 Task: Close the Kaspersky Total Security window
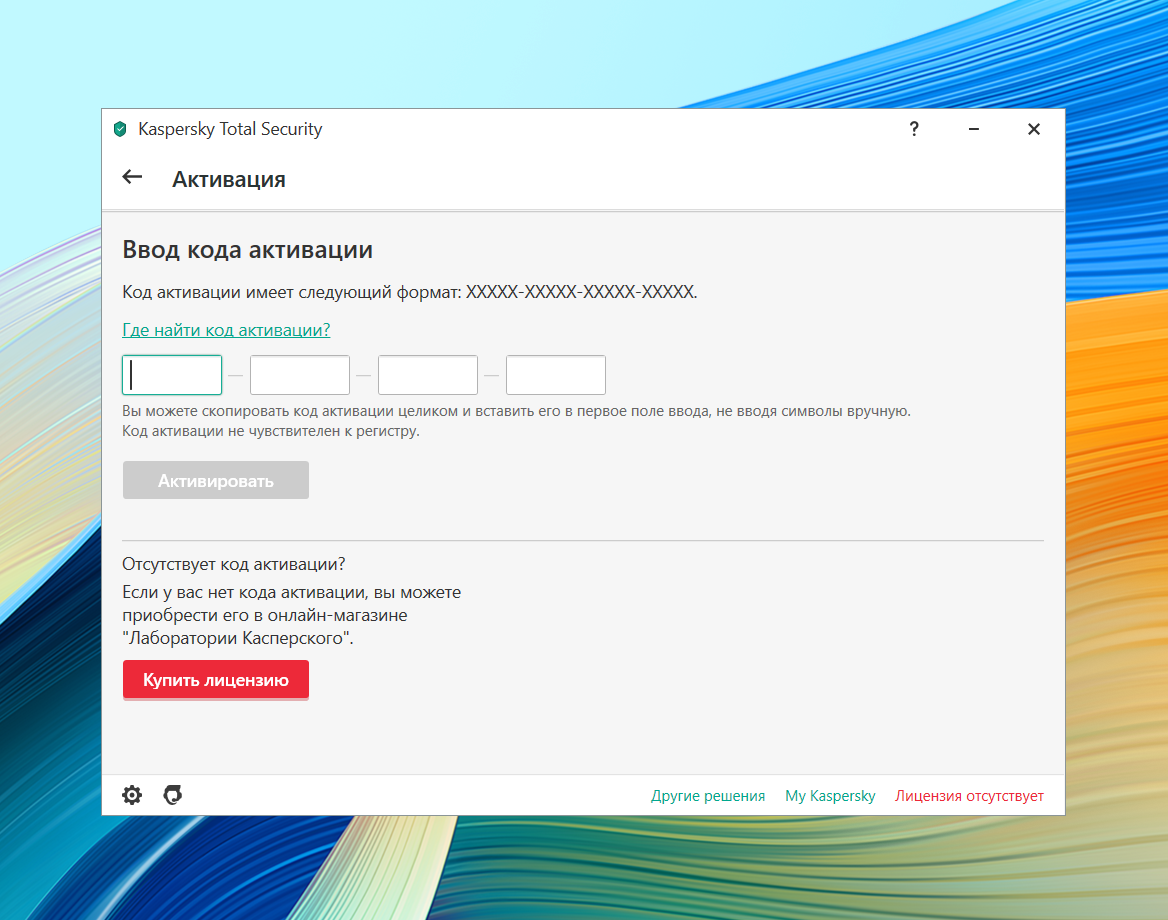[x=1034, y=129]
